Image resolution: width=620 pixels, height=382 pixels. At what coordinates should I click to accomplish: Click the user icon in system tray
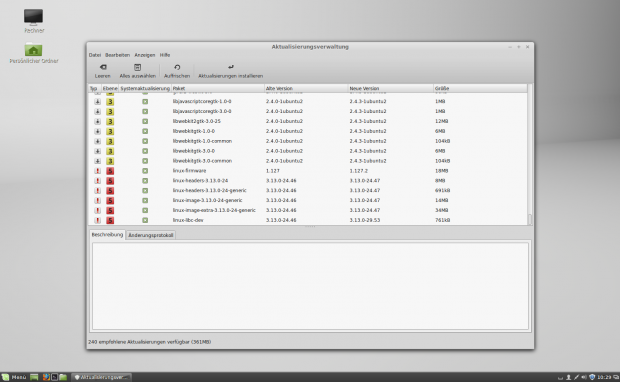(568, 377)
